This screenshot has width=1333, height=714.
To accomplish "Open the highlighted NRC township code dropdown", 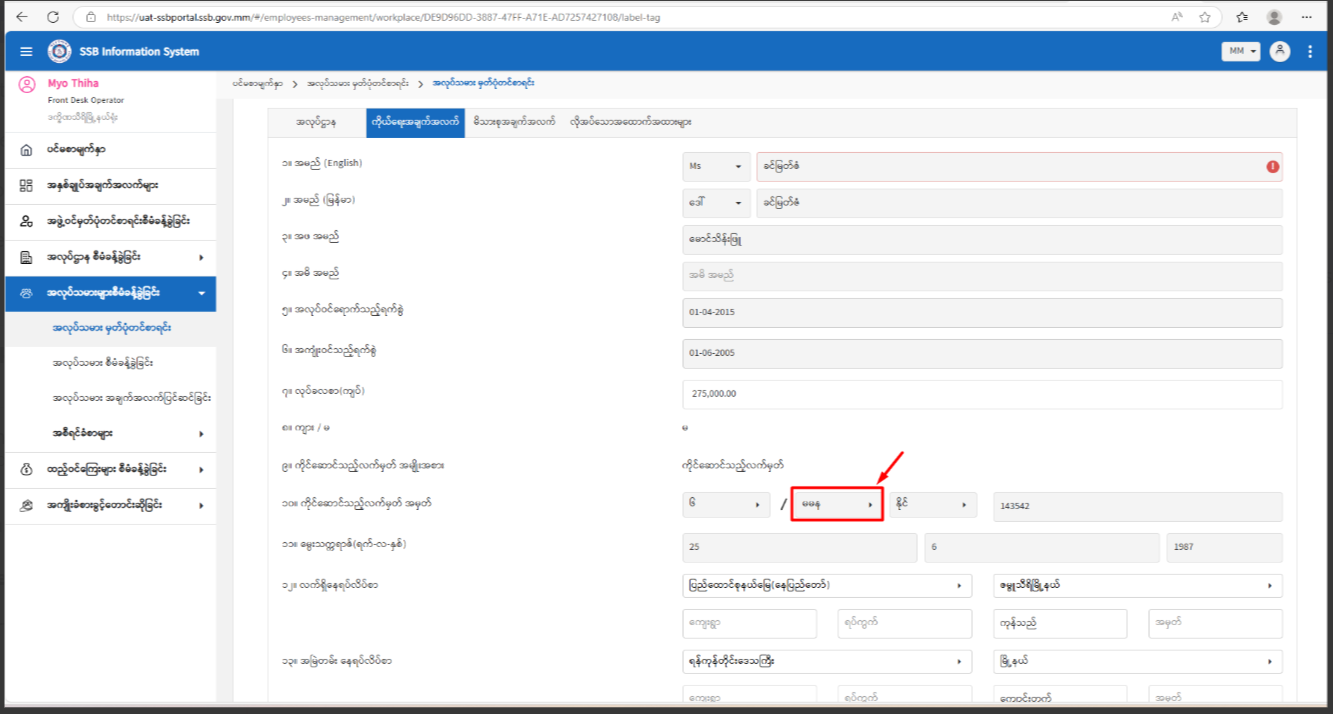I will pyautogui.click(x=836, y=506).
